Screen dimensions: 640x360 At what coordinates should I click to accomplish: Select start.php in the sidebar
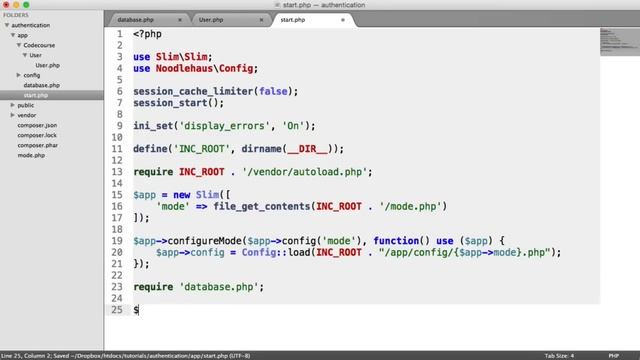pyautogui.click(x=36, y=95)
